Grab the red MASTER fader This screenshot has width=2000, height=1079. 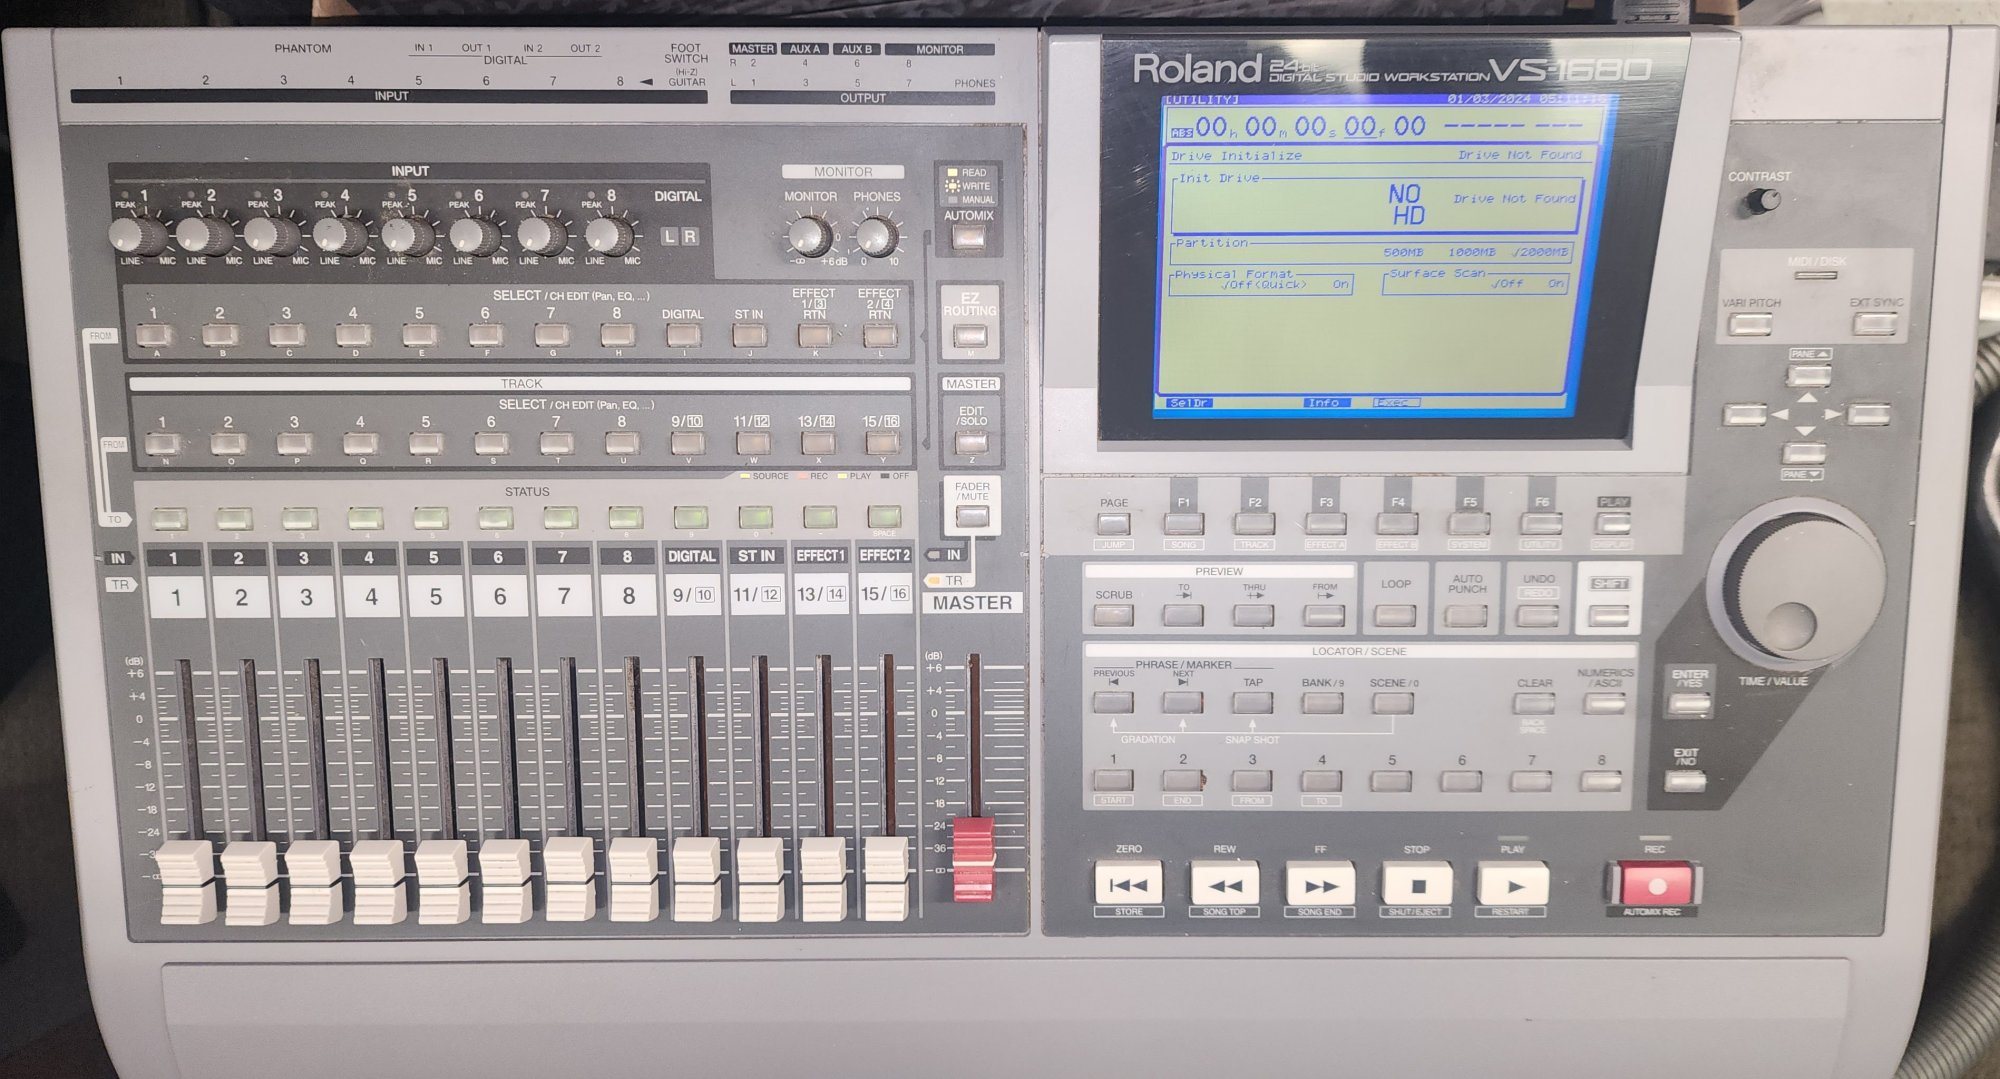point(973,858)
